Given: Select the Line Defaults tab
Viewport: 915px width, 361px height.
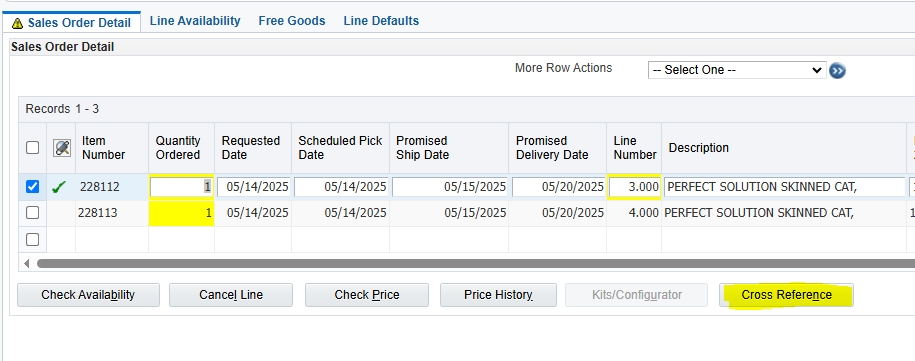Looking at the screenshot, I should (x=381, y=21).
